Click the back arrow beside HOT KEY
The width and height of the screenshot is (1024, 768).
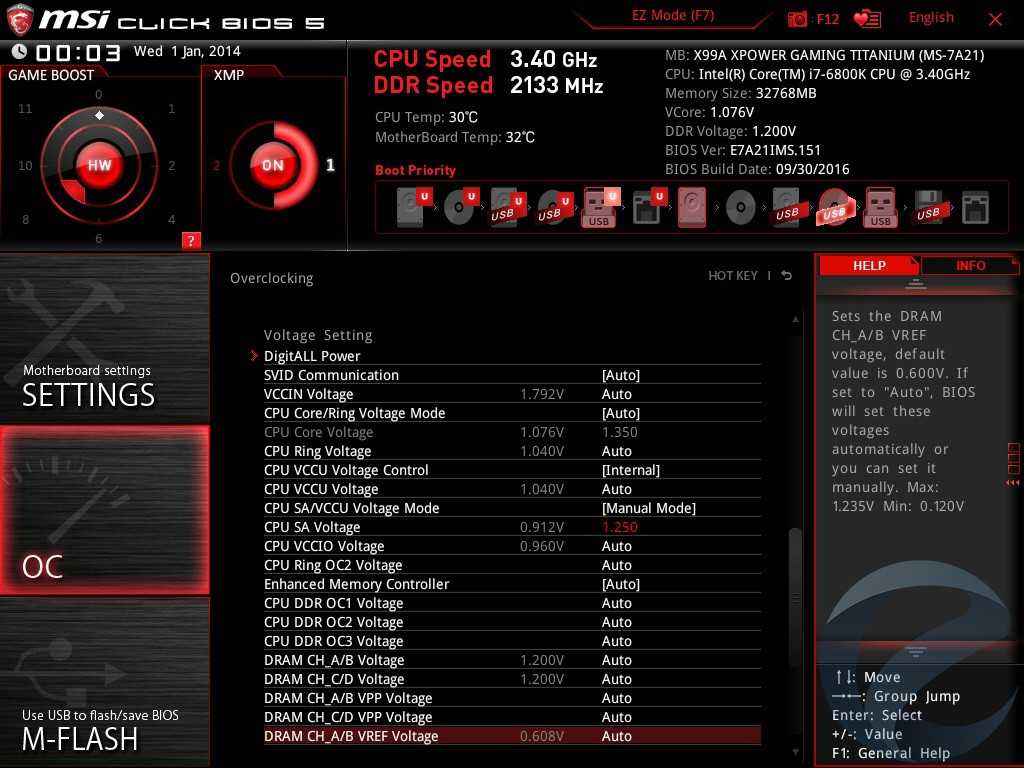pyautogui.click(x=787, y=276)
